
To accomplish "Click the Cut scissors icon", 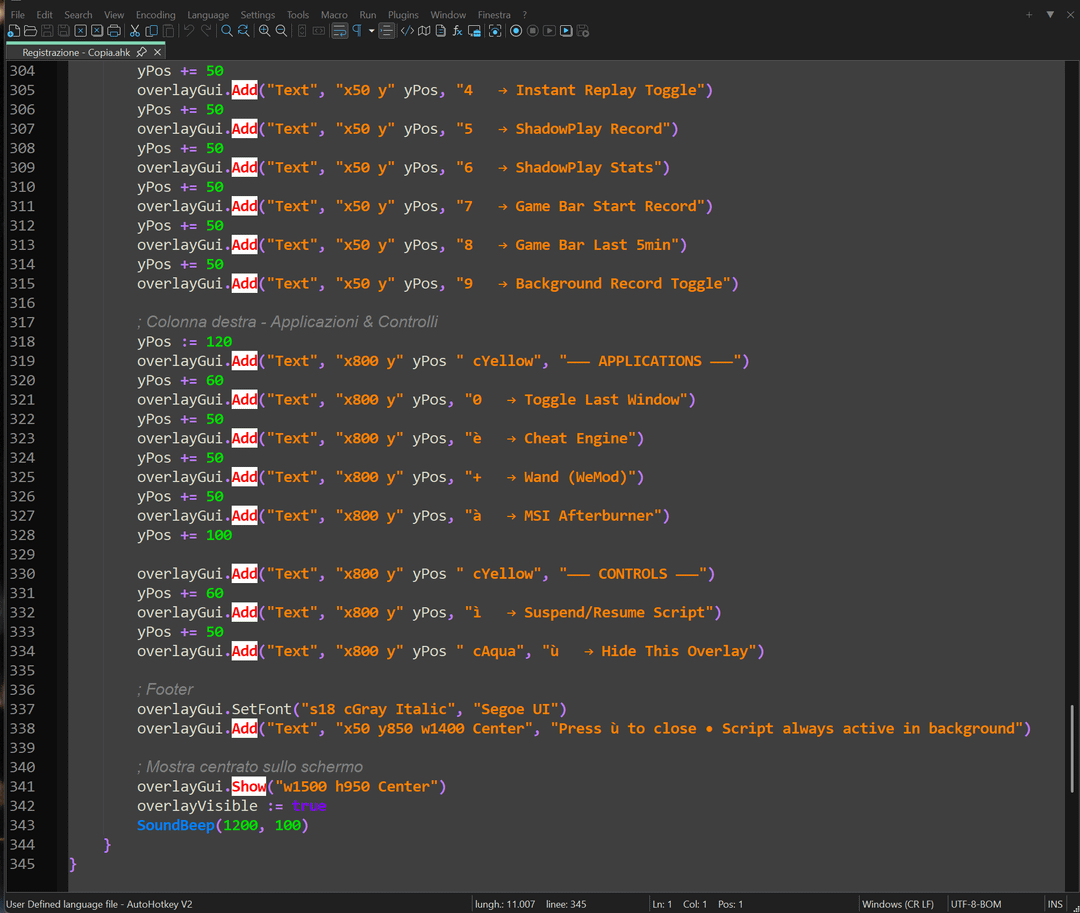I will coord(135,31).
